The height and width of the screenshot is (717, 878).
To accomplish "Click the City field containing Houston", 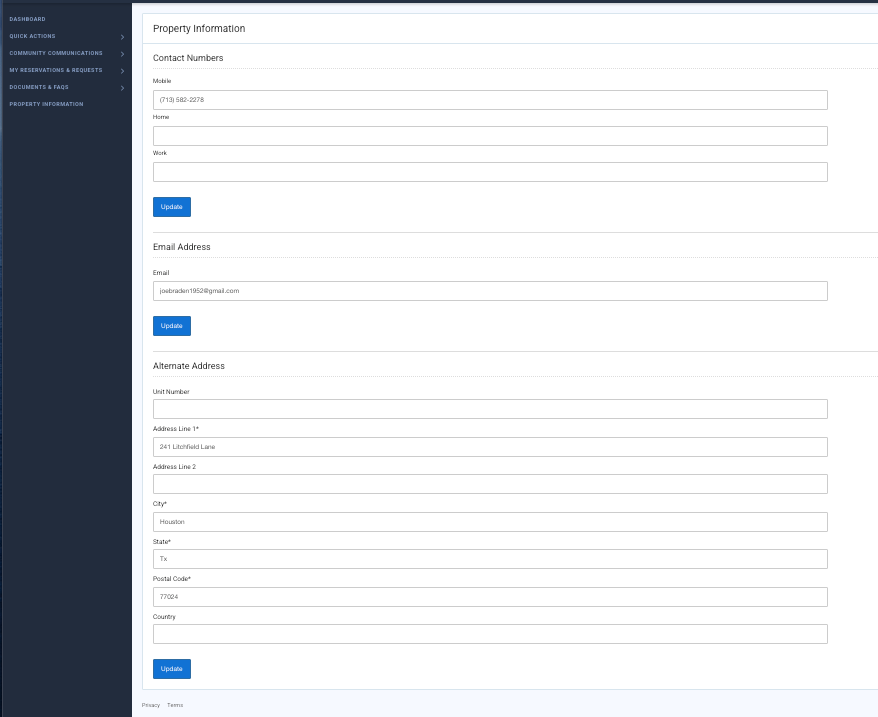I will click(490, 522).
